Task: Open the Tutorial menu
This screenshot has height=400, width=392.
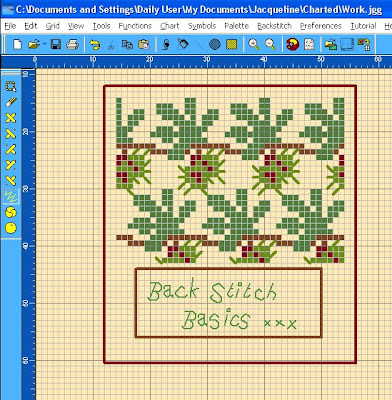Action: tap(363, 26)
